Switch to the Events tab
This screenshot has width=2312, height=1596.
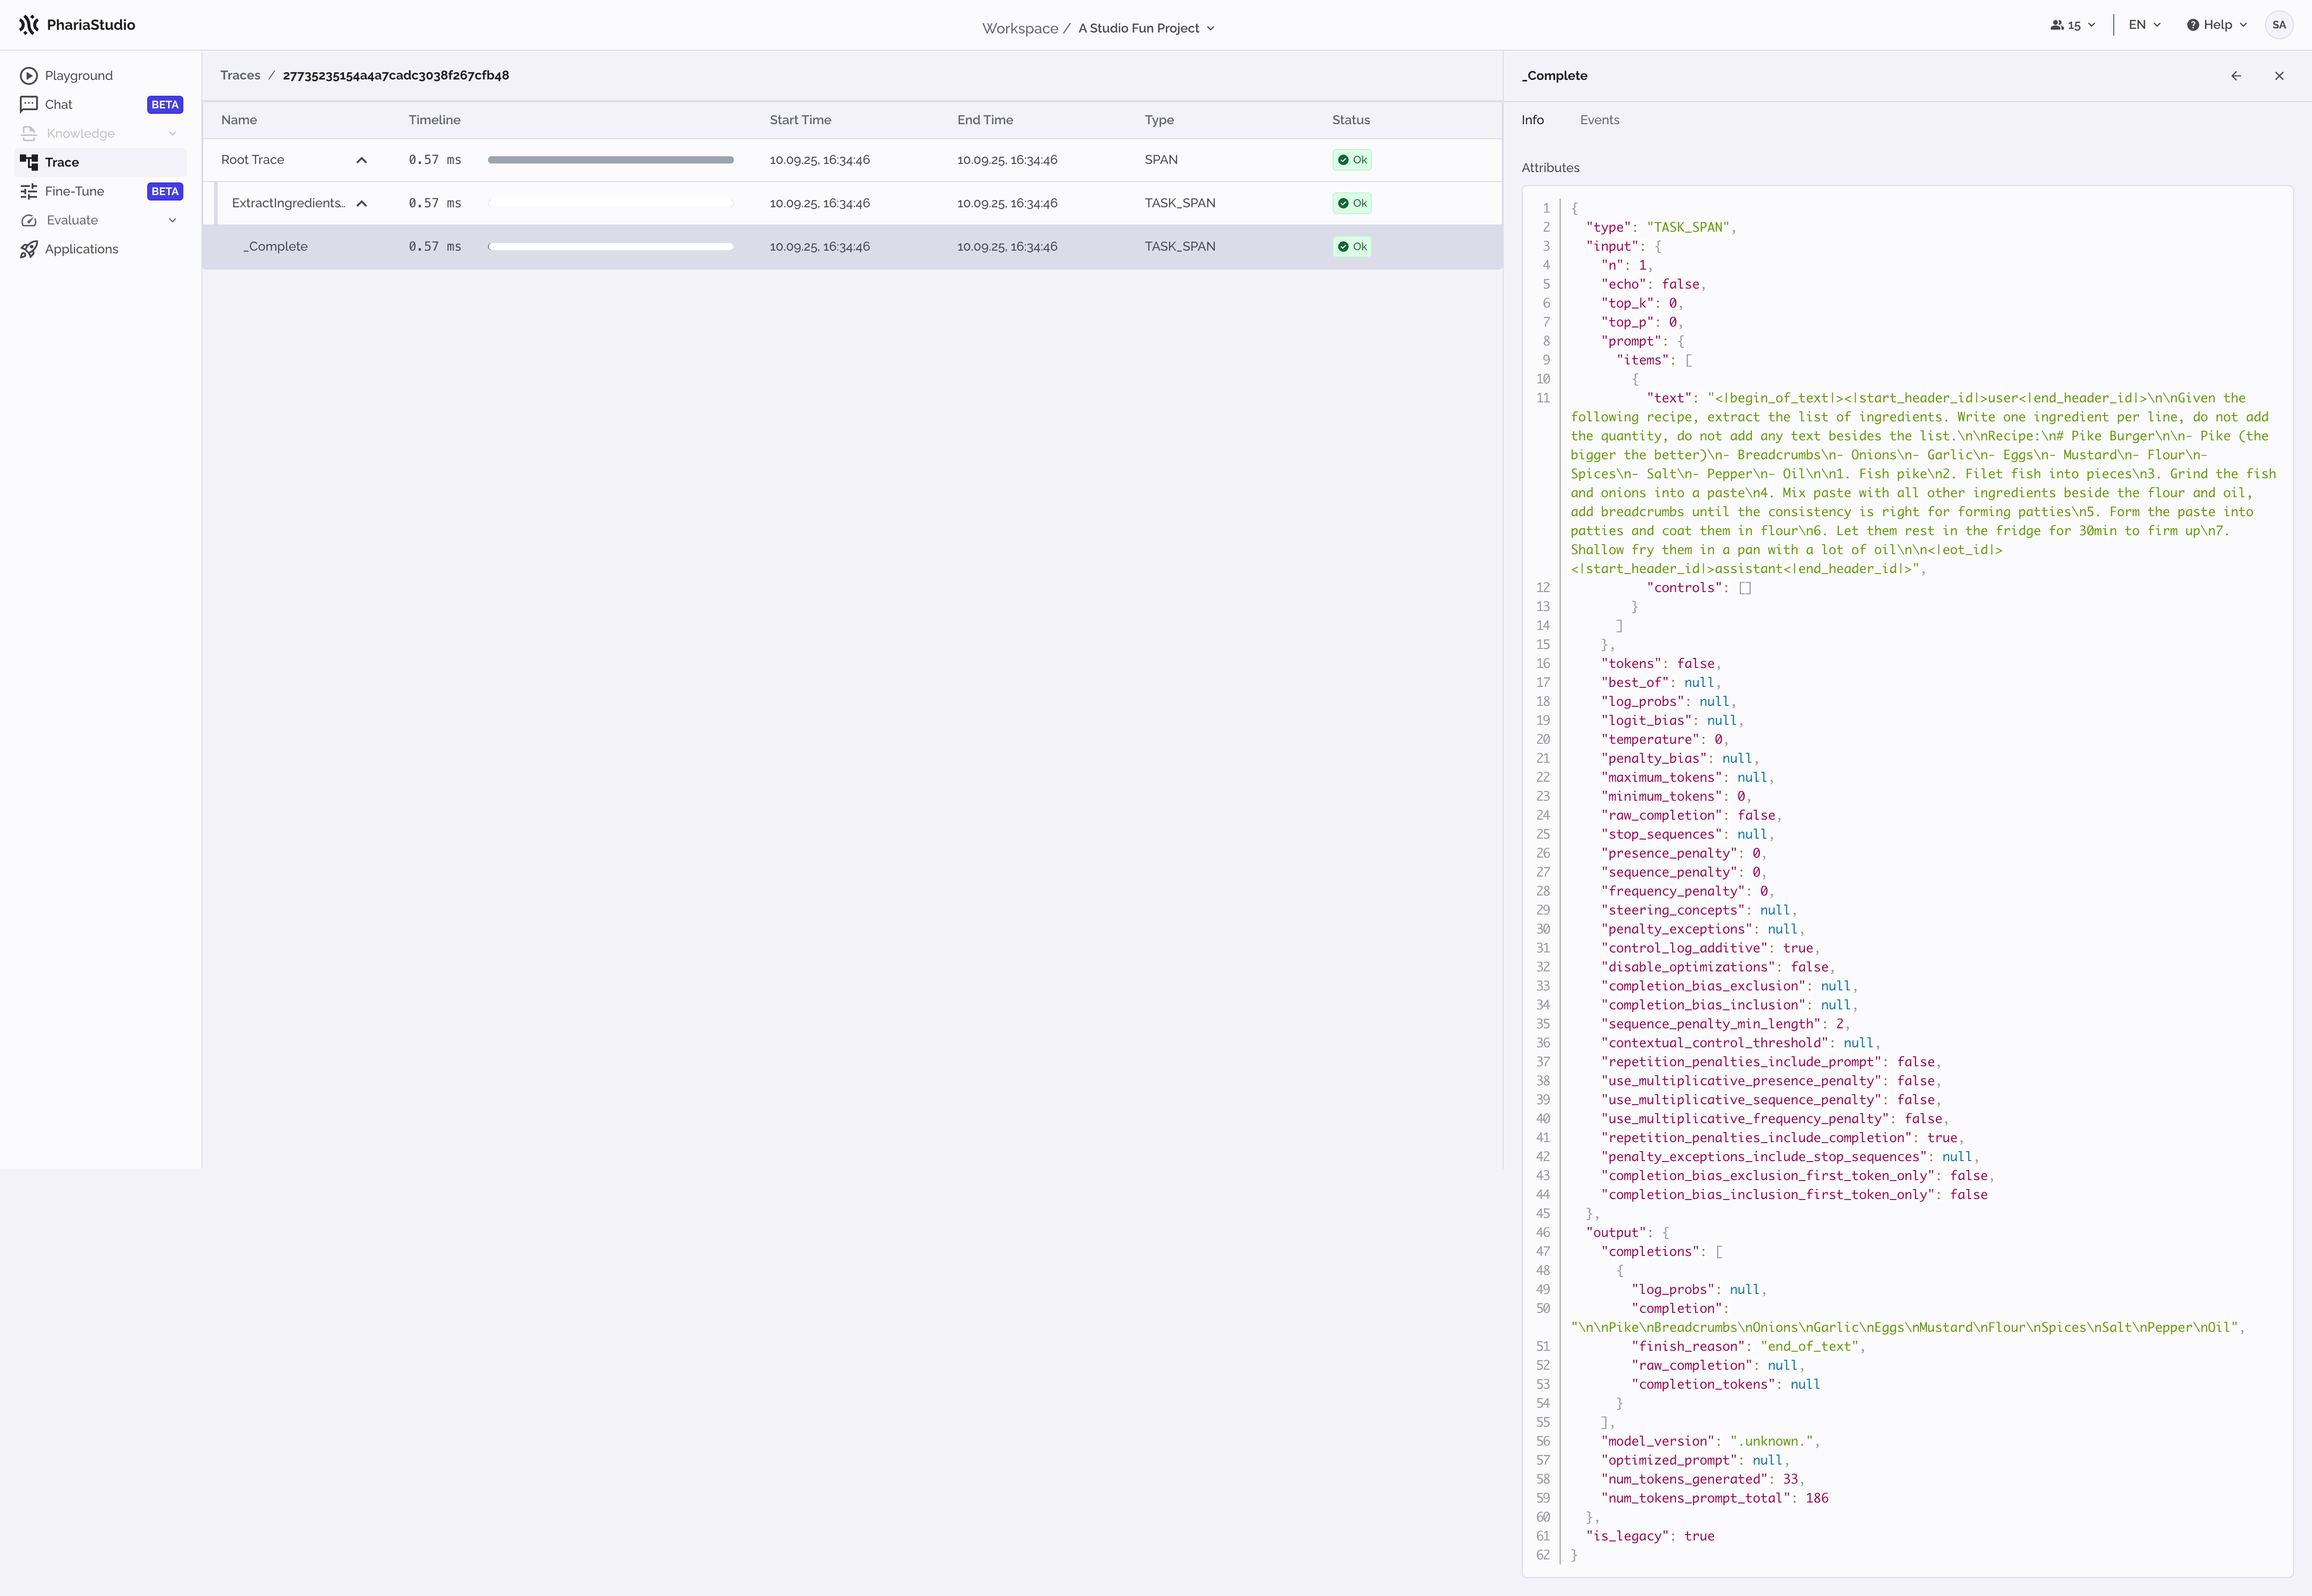coord(1600,120)
